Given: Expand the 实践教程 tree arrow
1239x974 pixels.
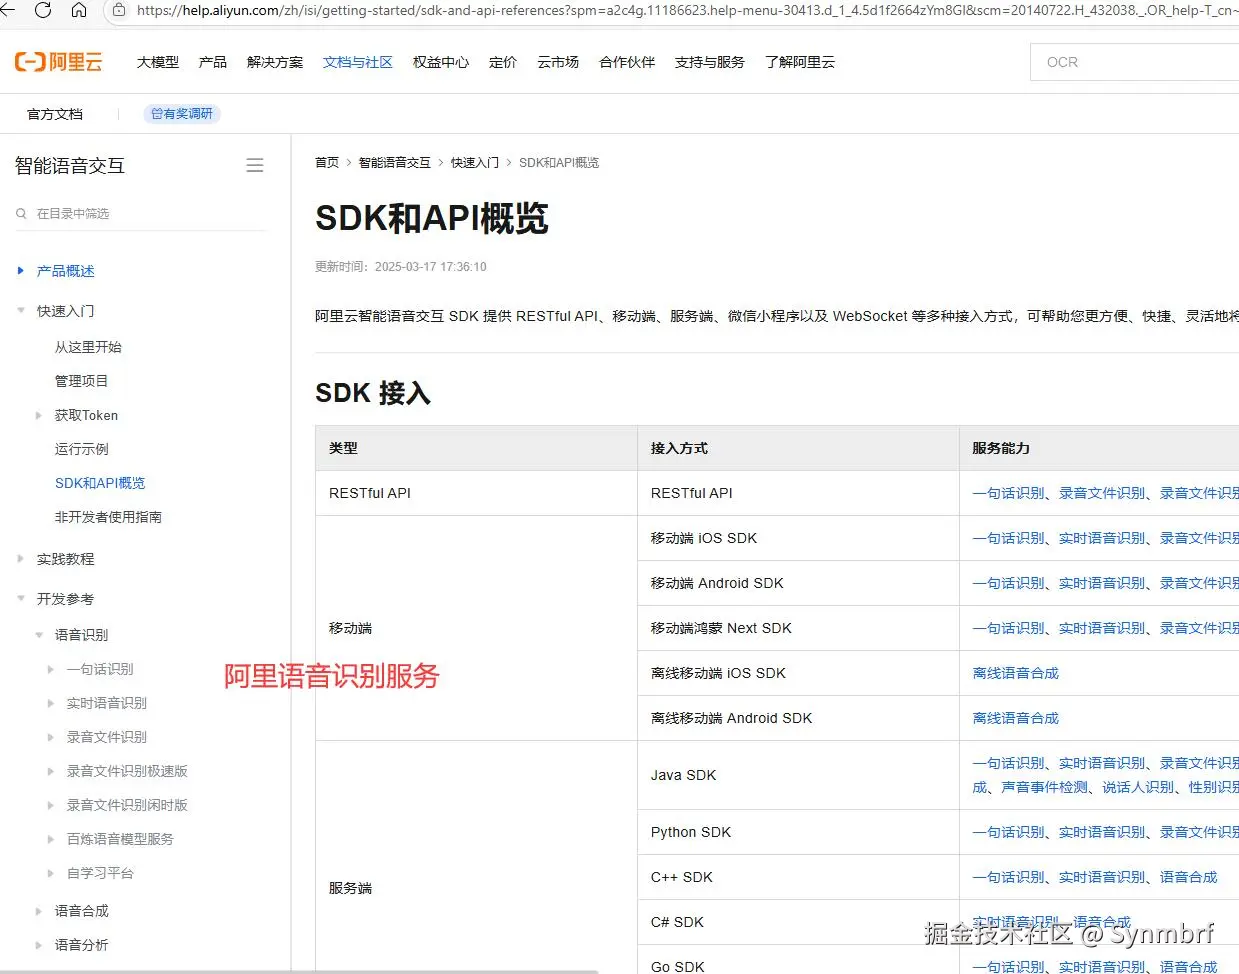Looking at the screenshot, I should click(x=21, y=559).
